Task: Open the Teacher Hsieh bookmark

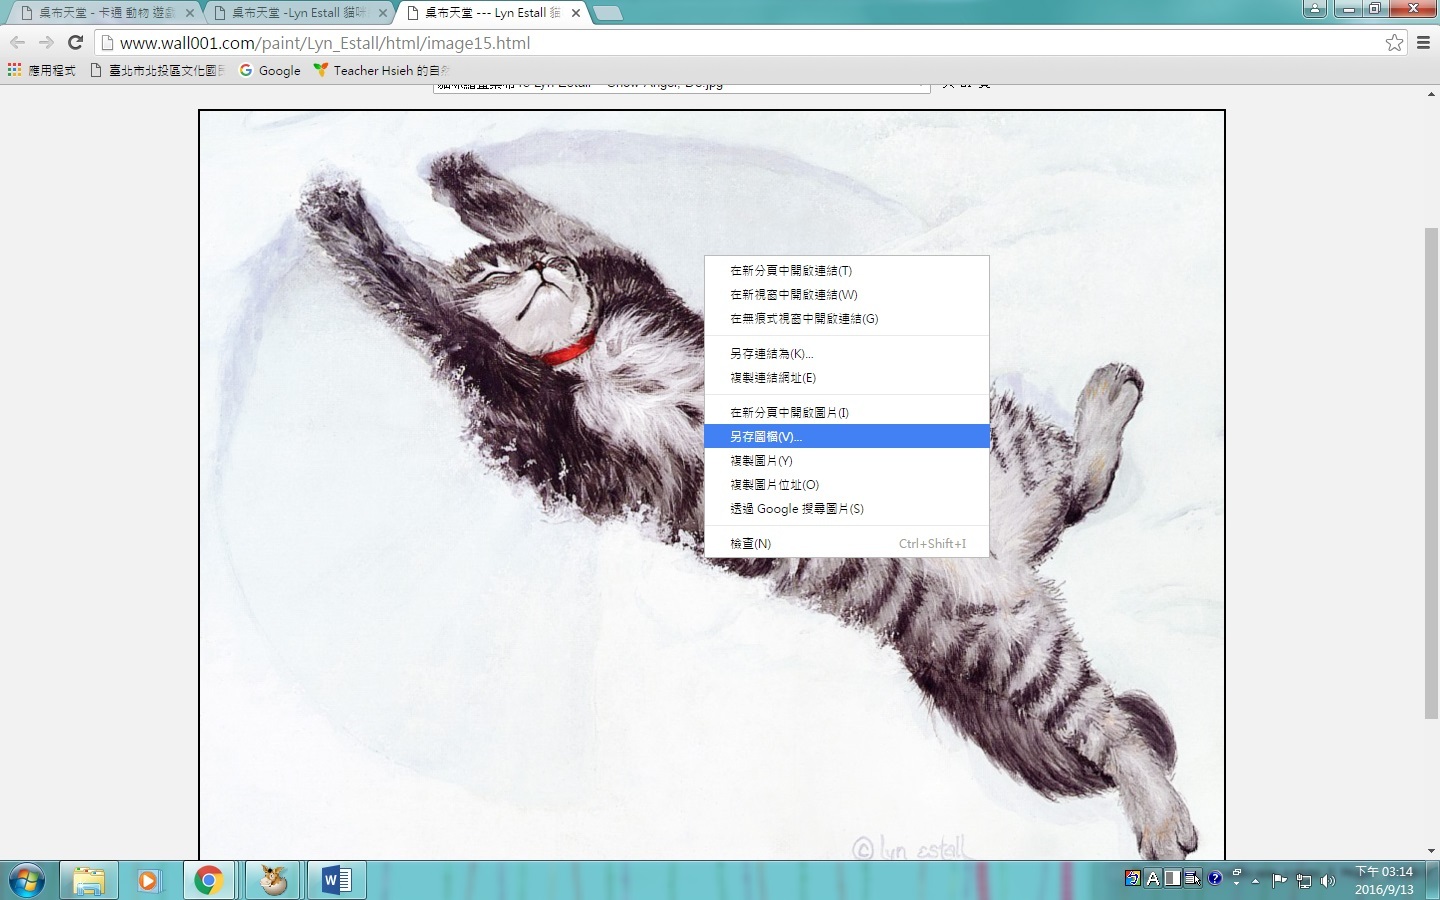Action: pos(381,70)
